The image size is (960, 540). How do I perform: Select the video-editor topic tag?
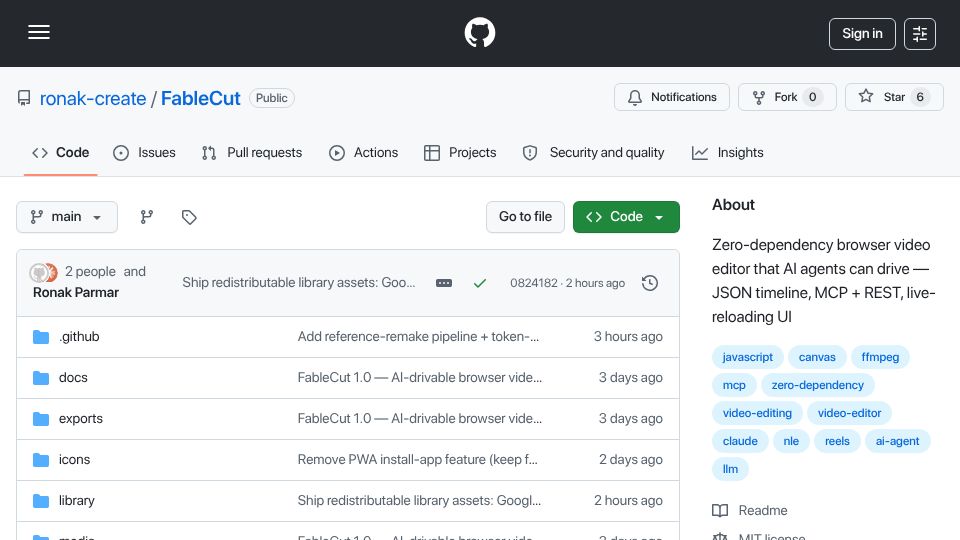[x=849, y=413]
